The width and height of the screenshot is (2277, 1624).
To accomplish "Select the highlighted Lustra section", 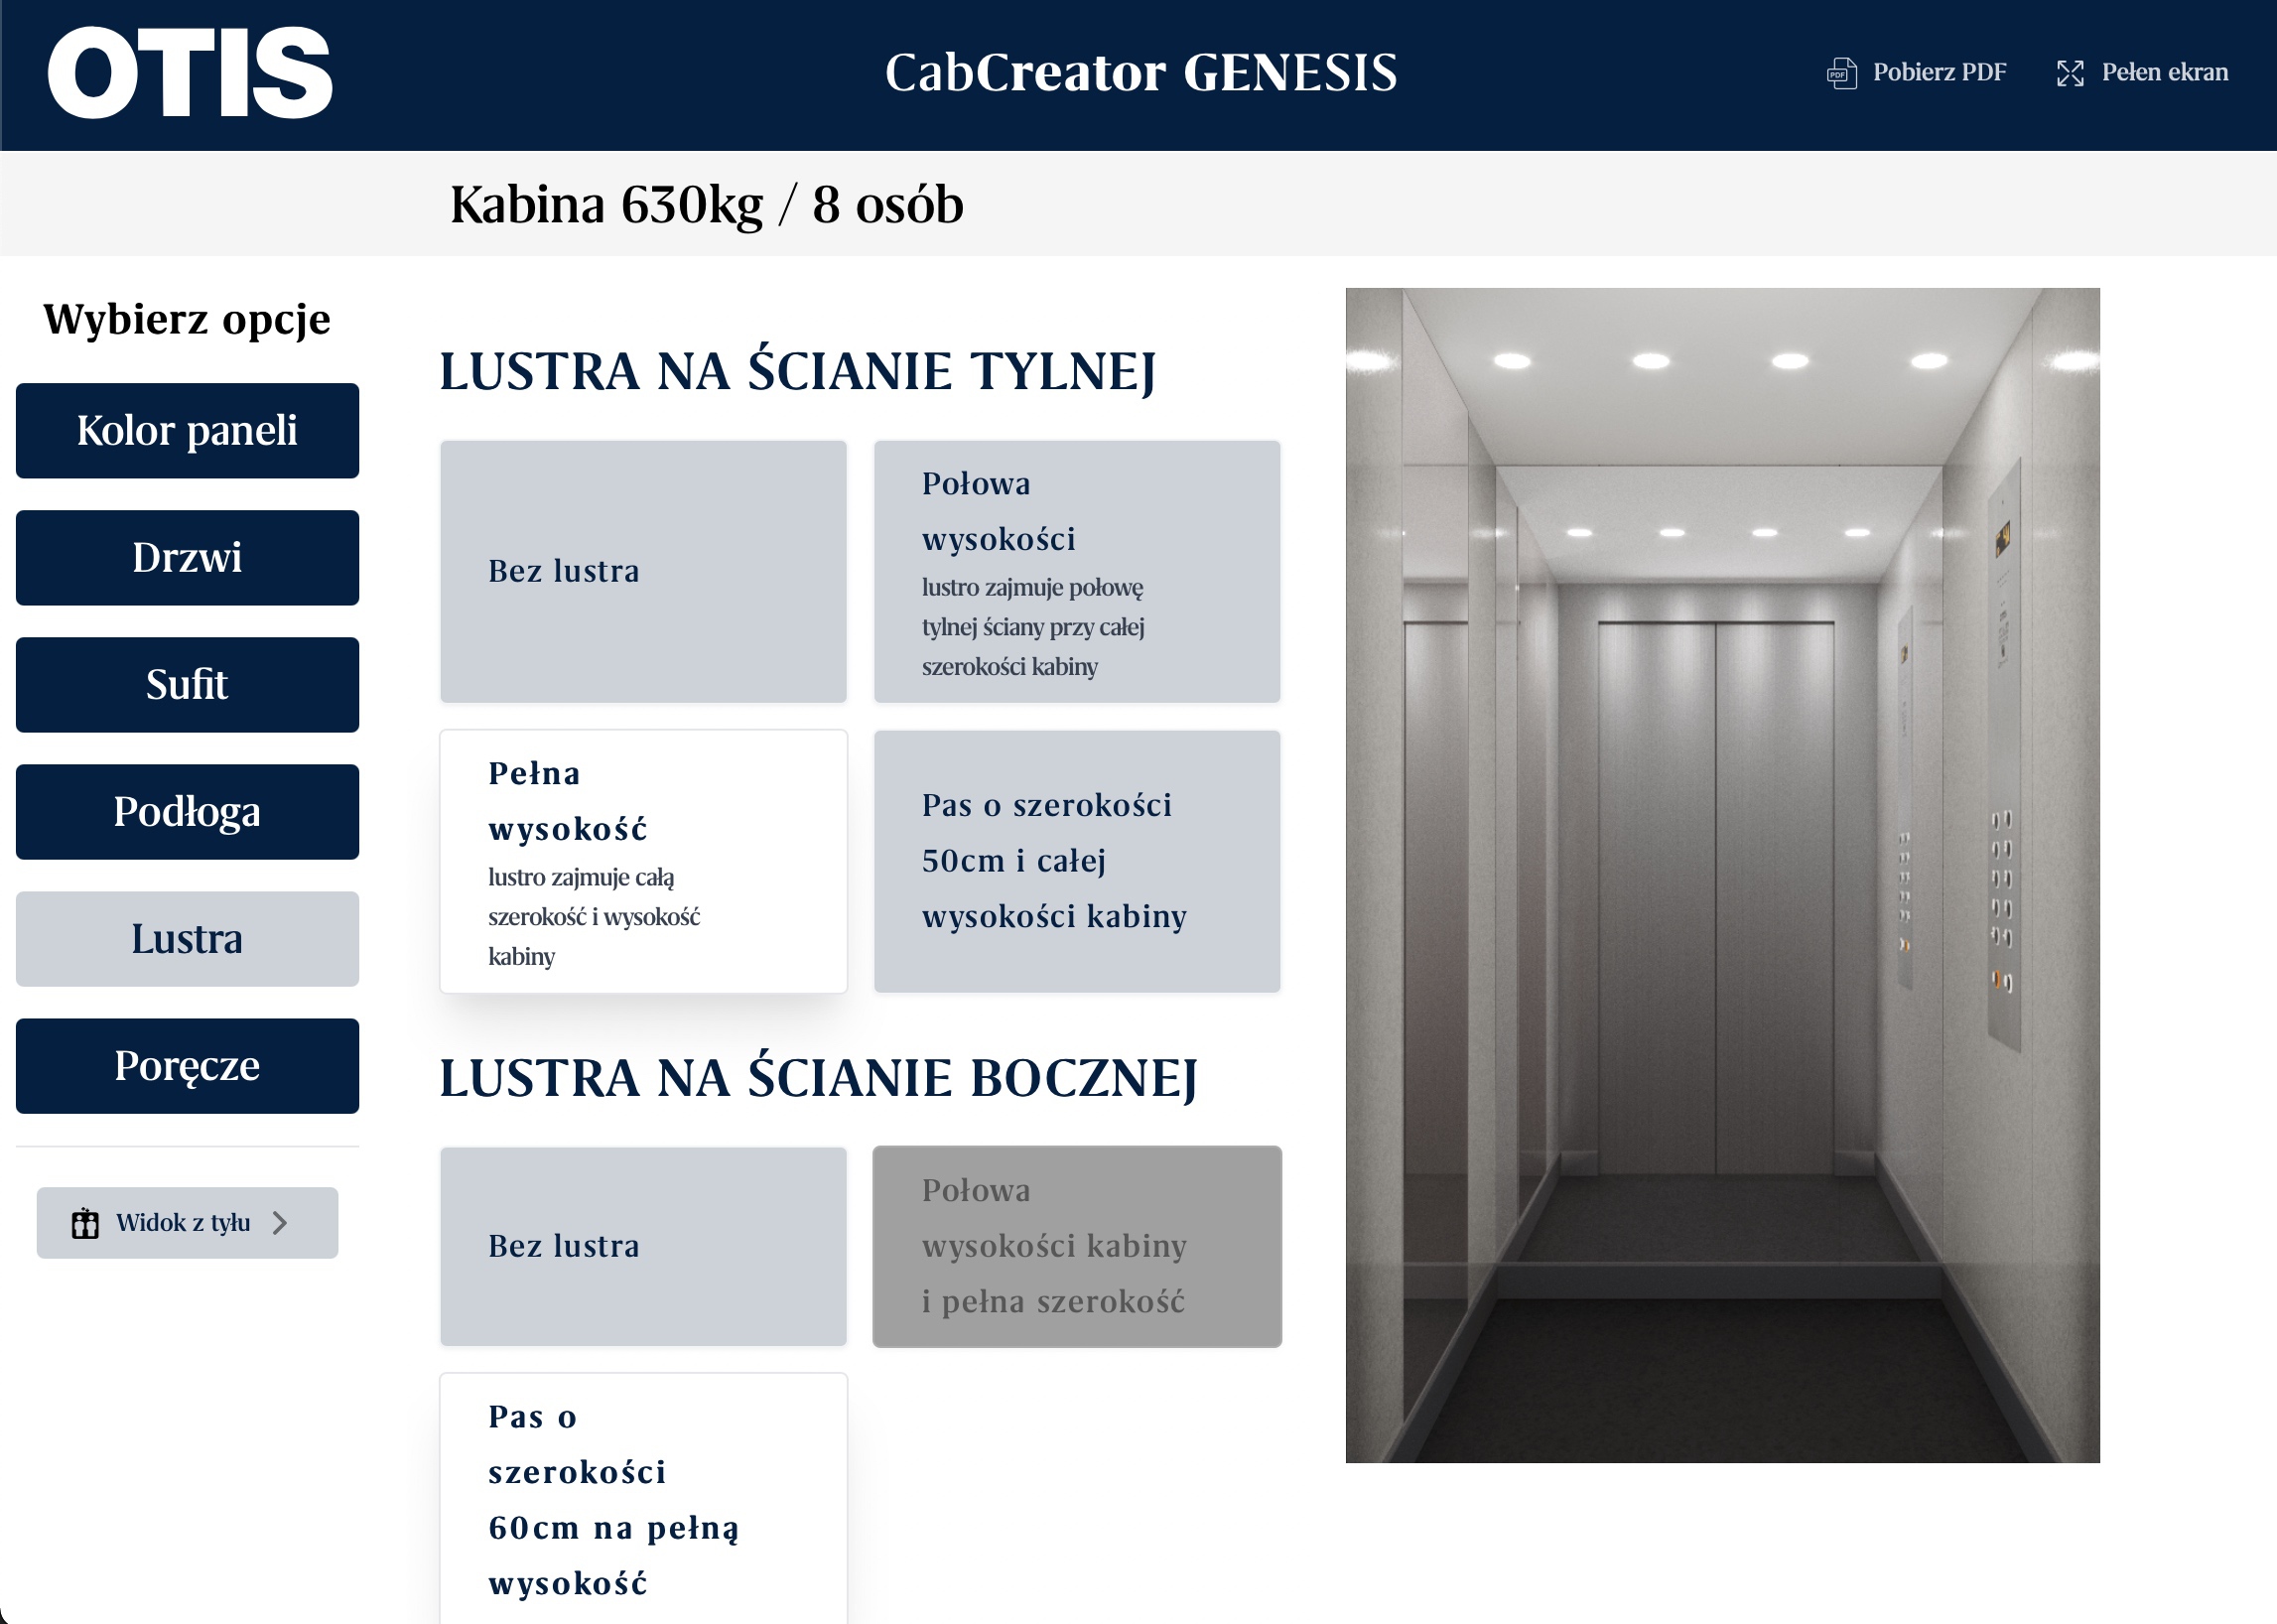I will point(187,939).
